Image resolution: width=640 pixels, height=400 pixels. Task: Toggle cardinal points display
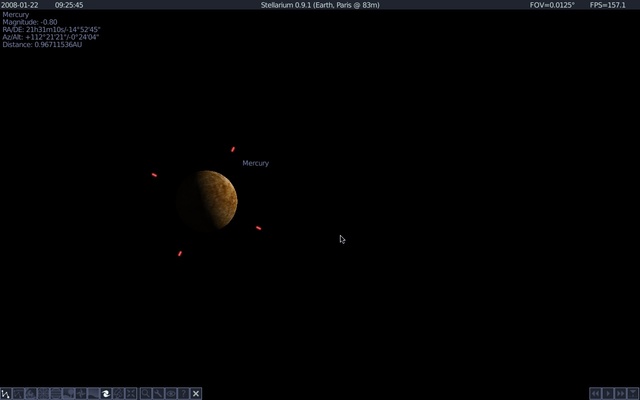coord(81,393)
